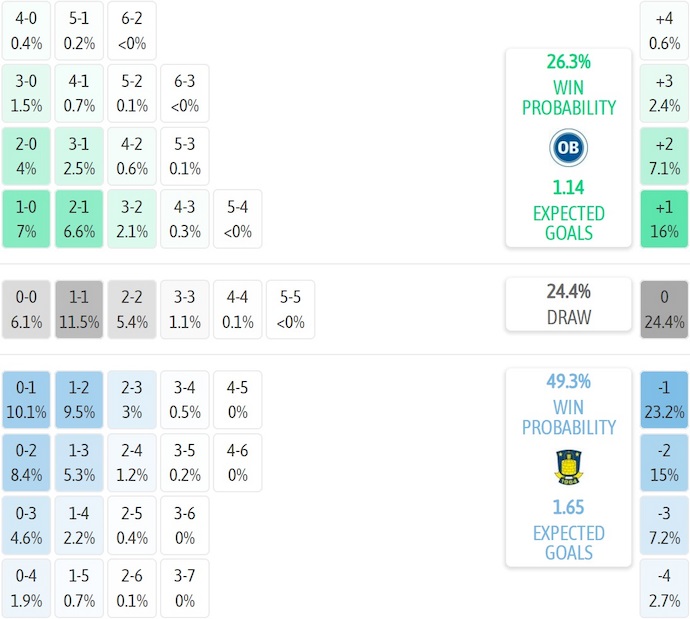Click the 1-0 home win tile
This screenshot has width=690, height=619.
[x=27, y=219]
